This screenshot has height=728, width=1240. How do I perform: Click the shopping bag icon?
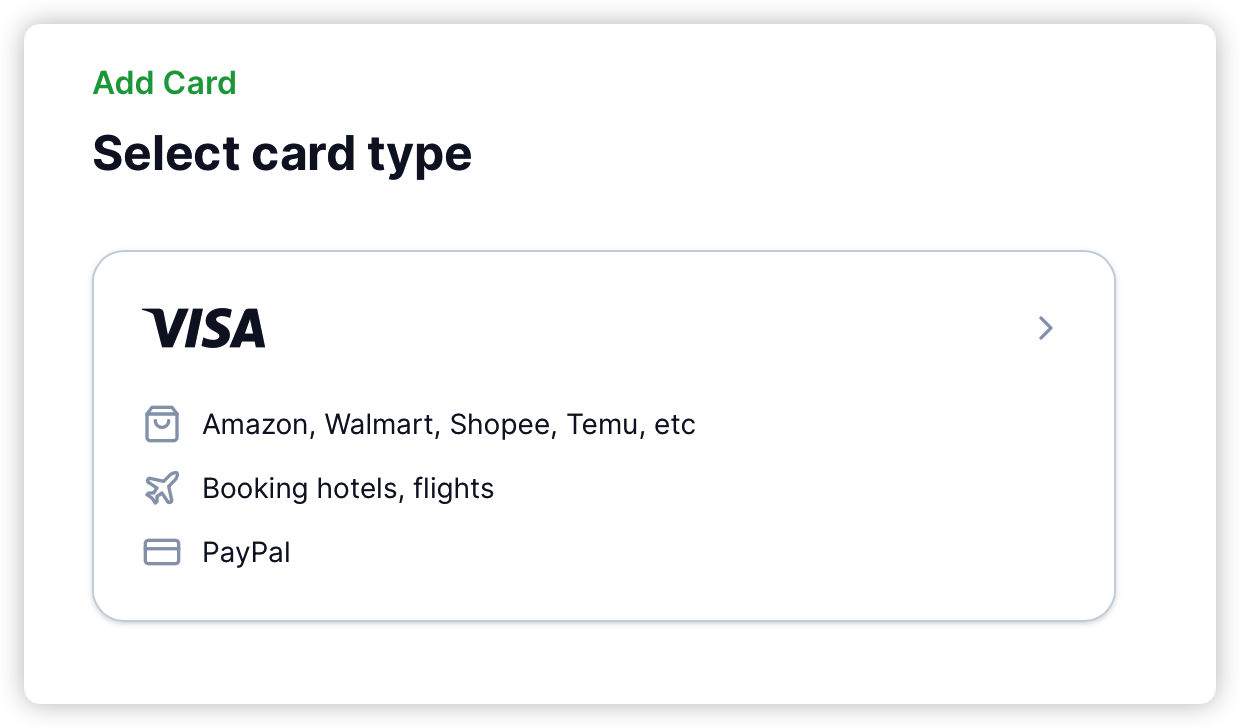coord(162,424)
